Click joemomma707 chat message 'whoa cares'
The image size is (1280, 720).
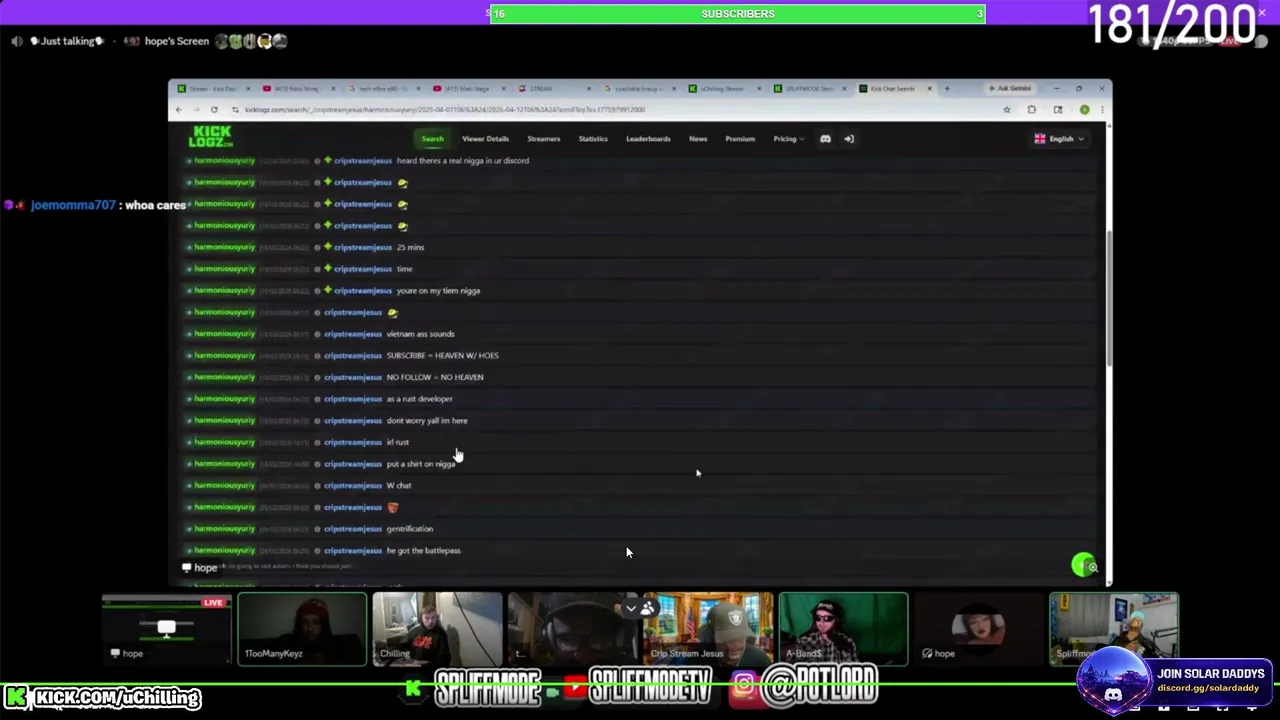(156, 205)
